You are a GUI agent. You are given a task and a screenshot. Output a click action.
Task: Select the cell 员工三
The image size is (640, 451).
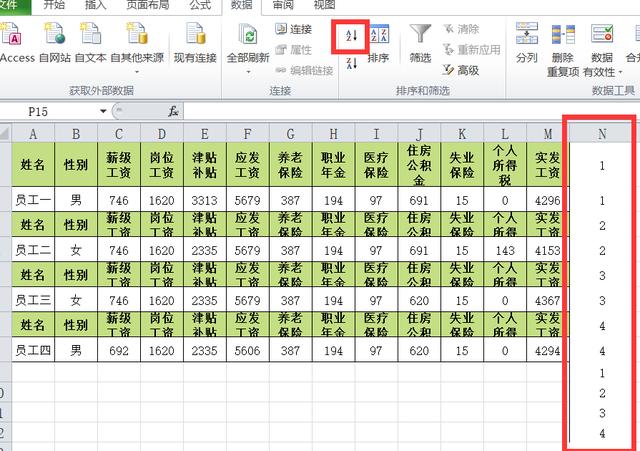33,300
